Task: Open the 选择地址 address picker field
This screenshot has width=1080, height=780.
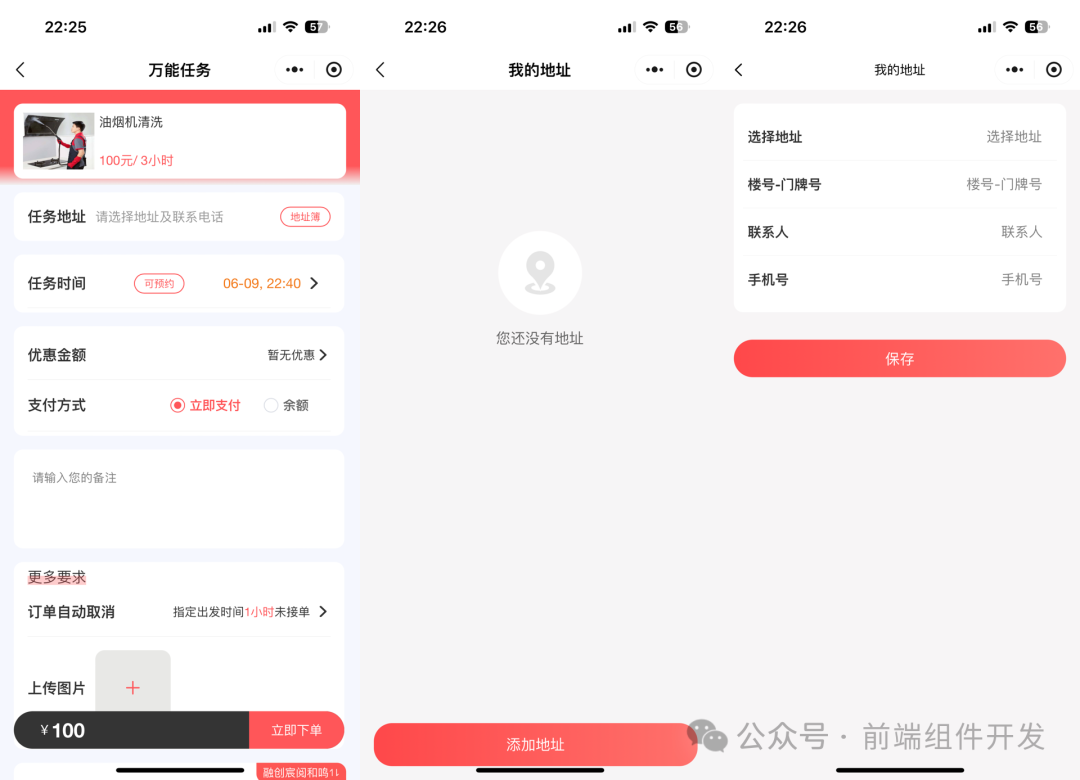Action: pyautogui.click(x=900, y=136)
